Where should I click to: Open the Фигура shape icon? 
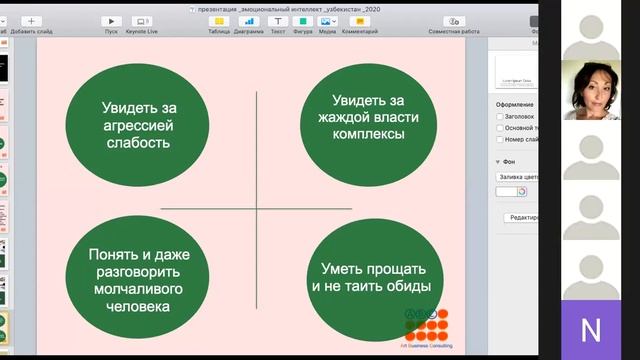[x=303, y=21]
